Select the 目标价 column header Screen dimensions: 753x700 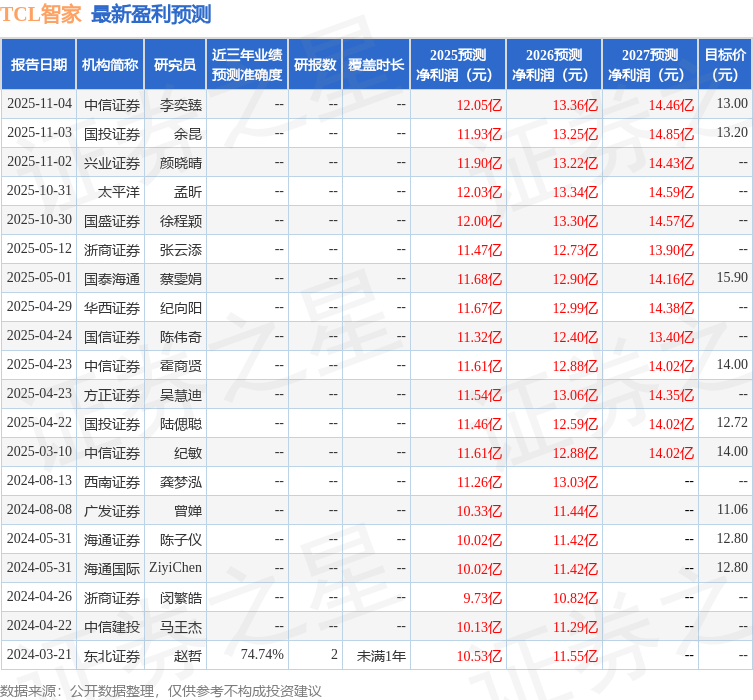click(725, 65)
